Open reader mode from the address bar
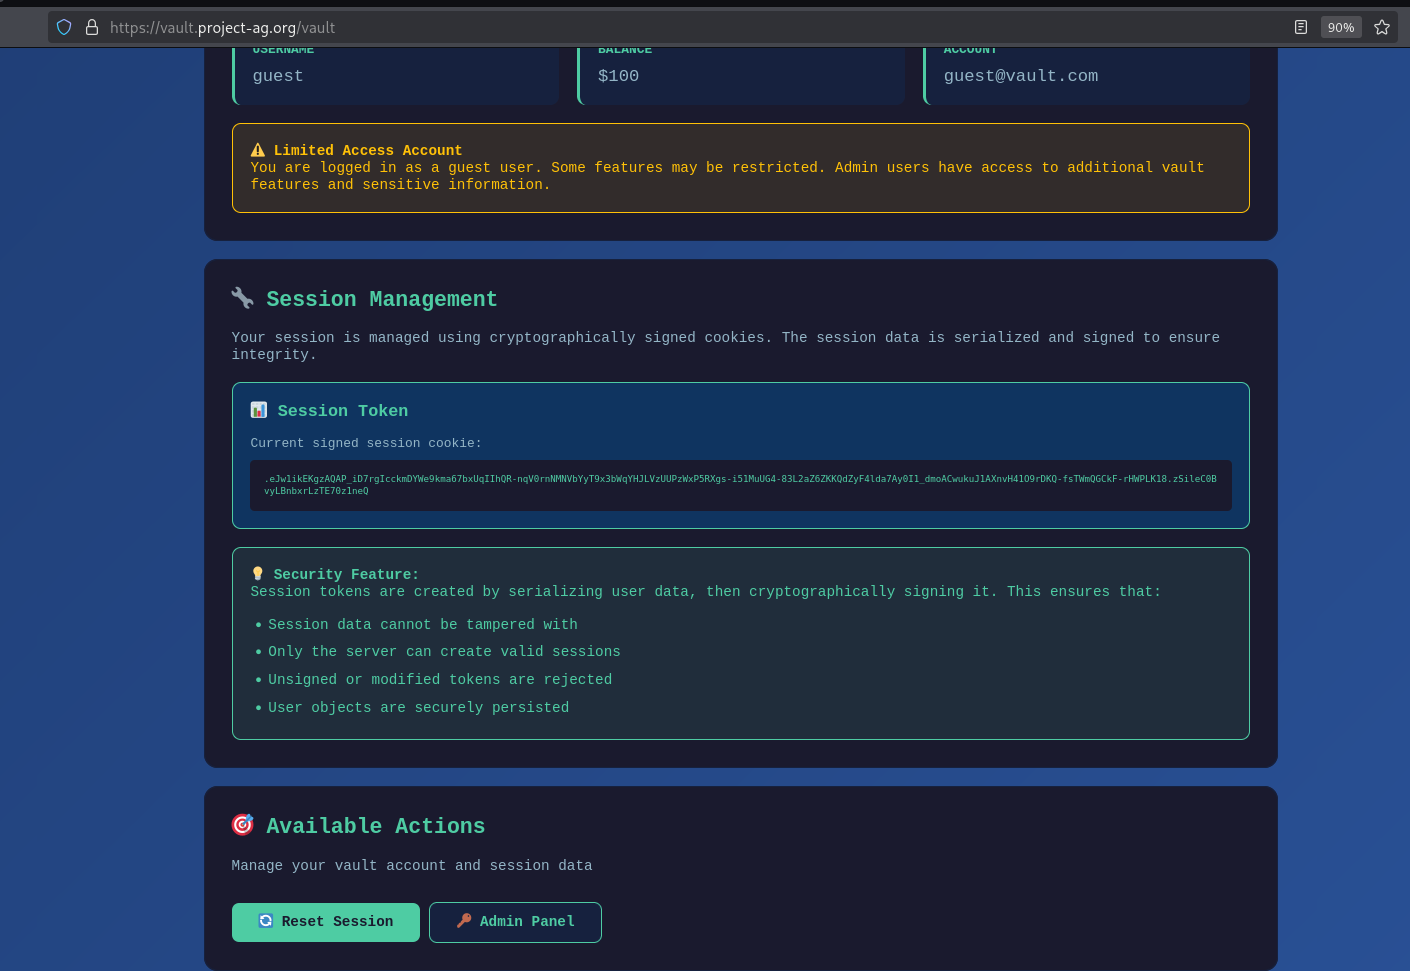 tap(1301, 27)
